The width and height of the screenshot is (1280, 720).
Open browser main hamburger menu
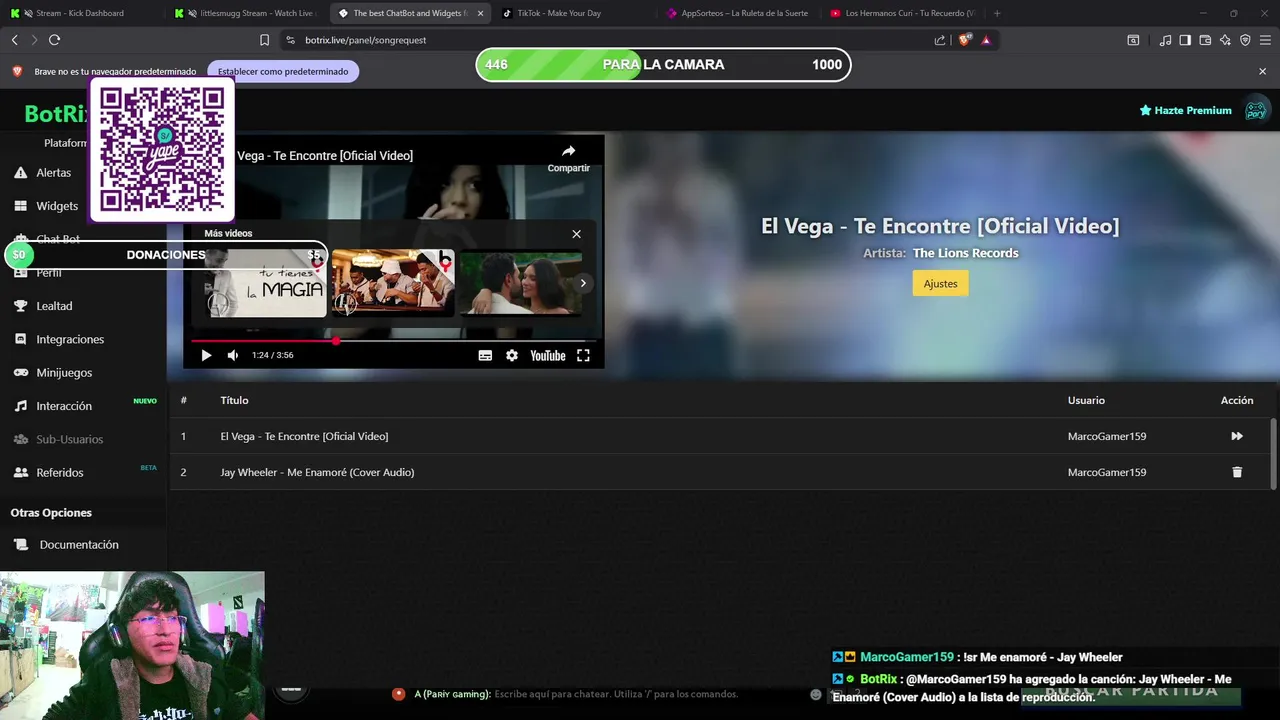point(1265,40)
